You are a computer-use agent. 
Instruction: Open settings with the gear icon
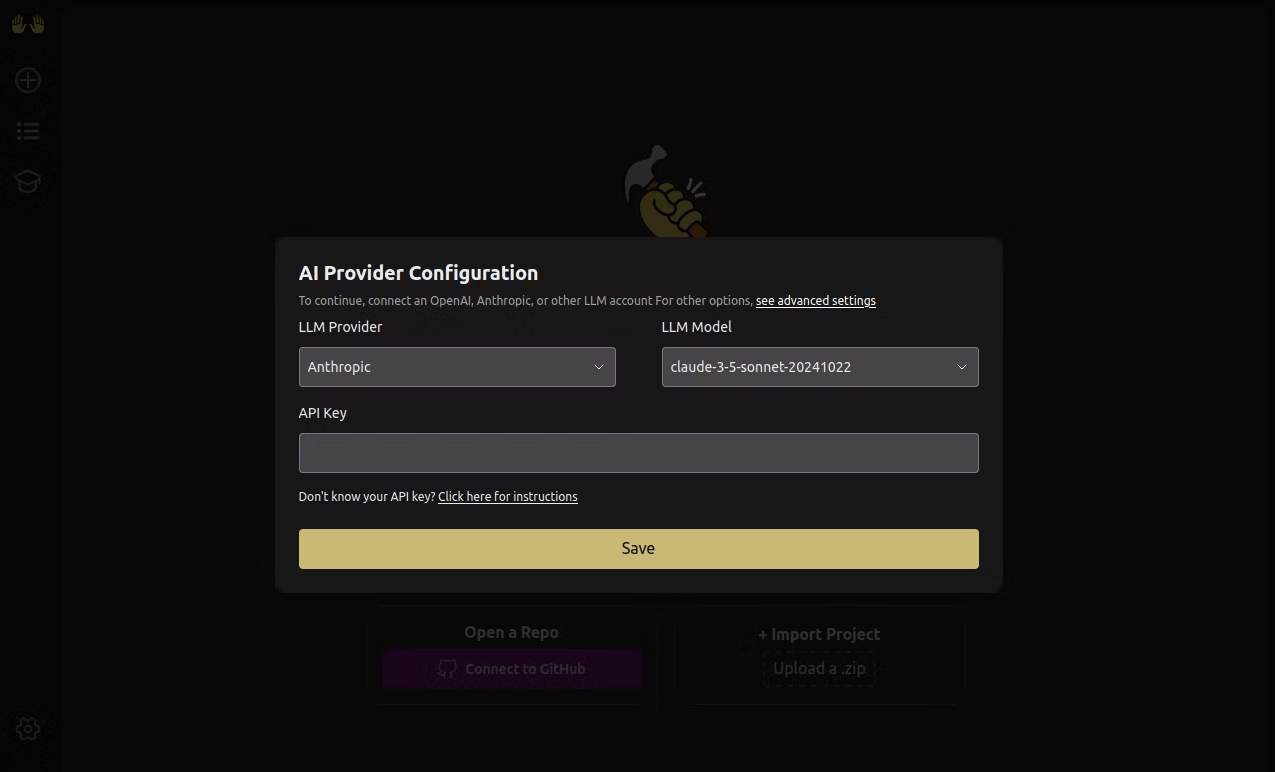pos(28,729)
